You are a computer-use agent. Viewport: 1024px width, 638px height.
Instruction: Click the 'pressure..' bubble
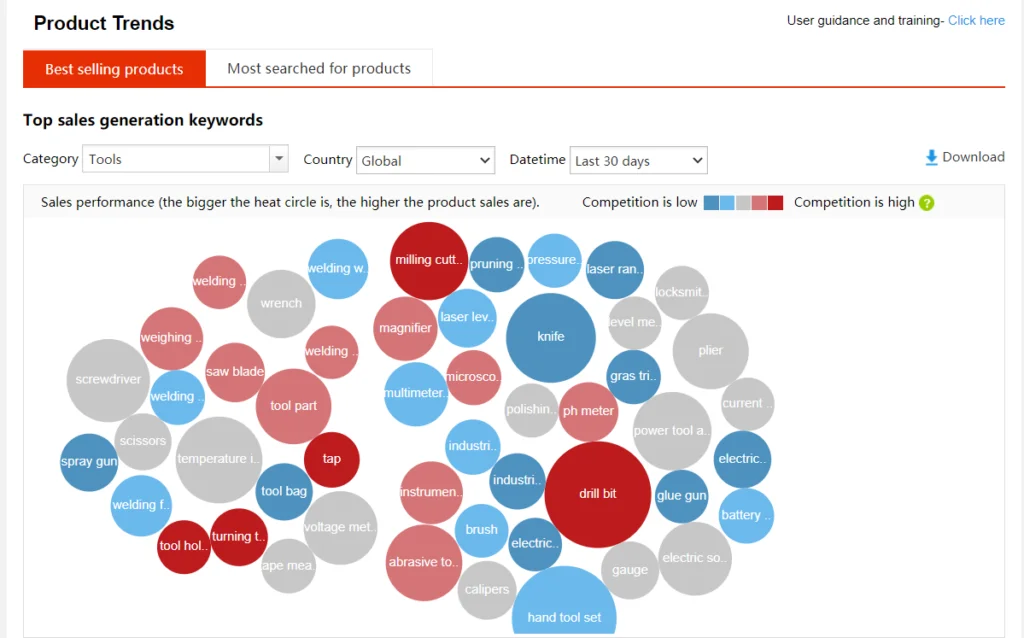[554, 261]
